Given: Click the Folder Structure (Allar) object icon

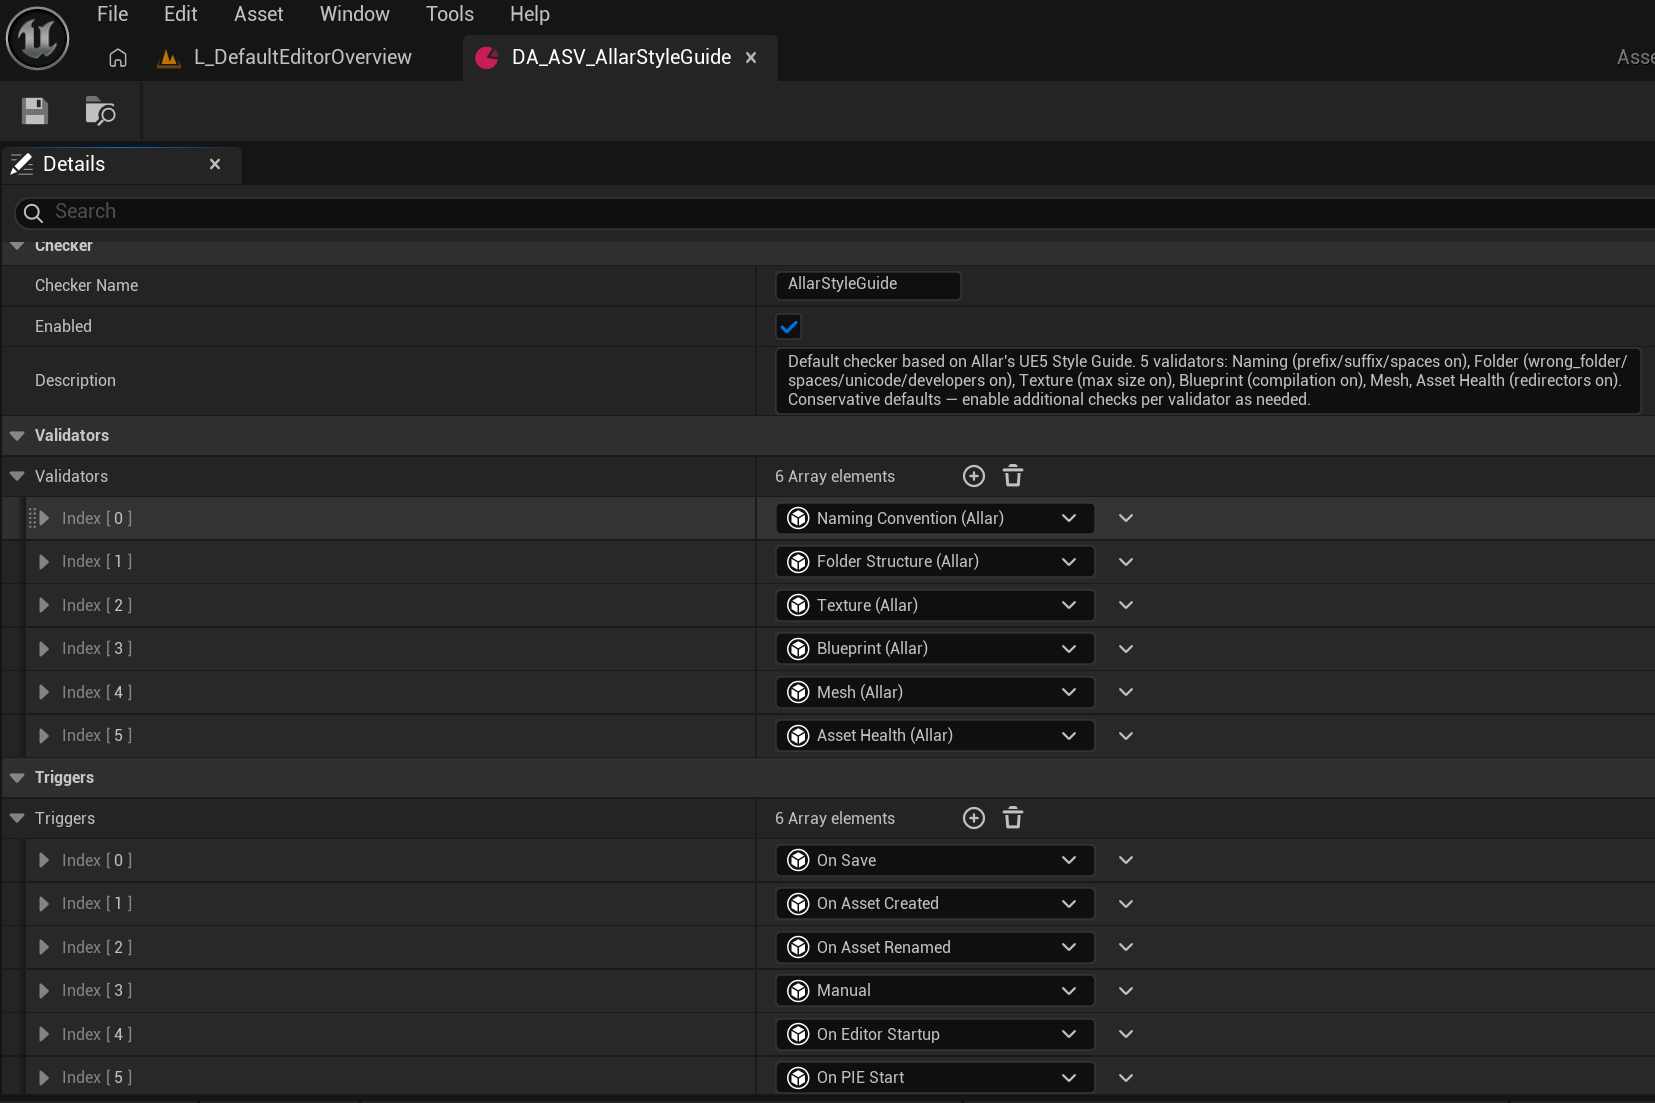Looking at the screenshot, I should (798, 562).
